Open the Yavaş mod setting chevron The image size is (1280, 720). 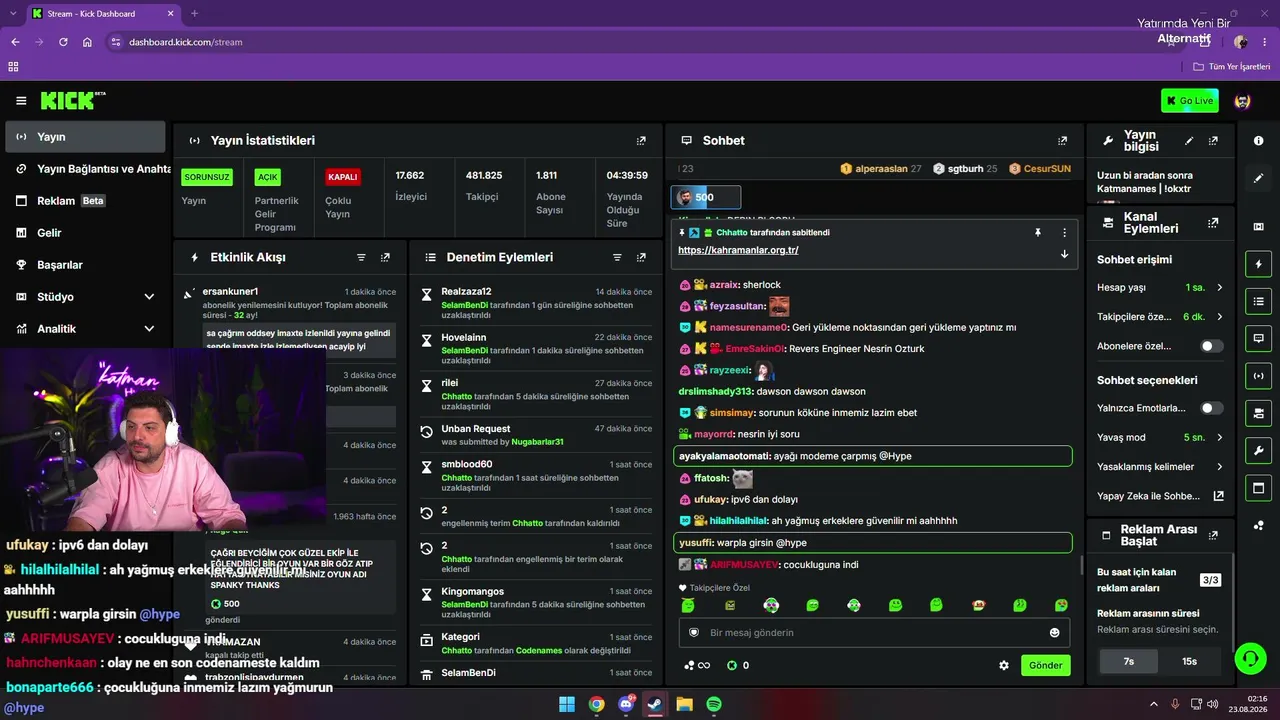click(1219, 438)
